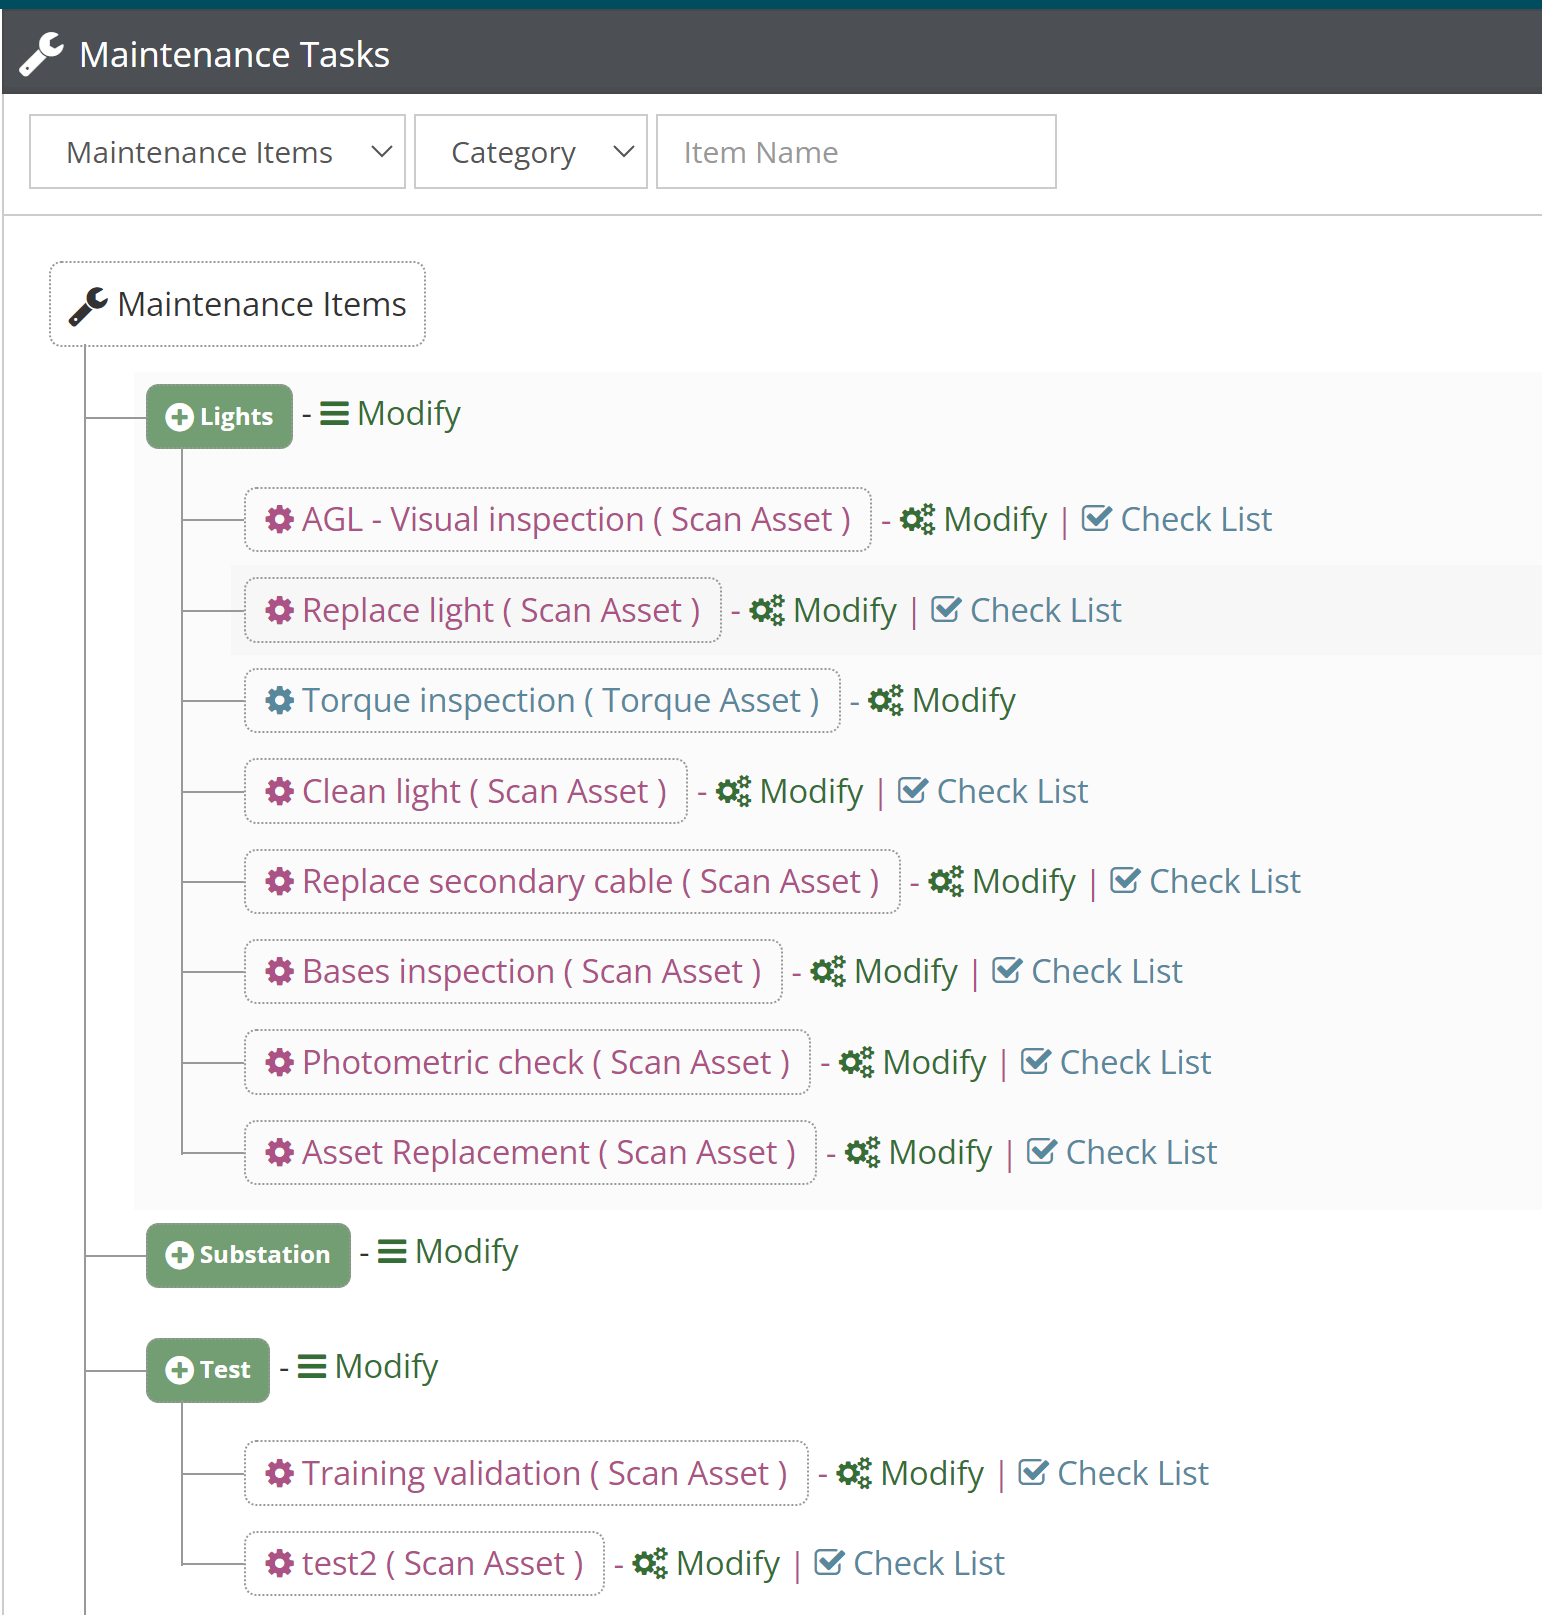Image resolution: width=1542 pixels, height=1615 pixels.
Task: Click the Item Name search field
Action: 855,152
